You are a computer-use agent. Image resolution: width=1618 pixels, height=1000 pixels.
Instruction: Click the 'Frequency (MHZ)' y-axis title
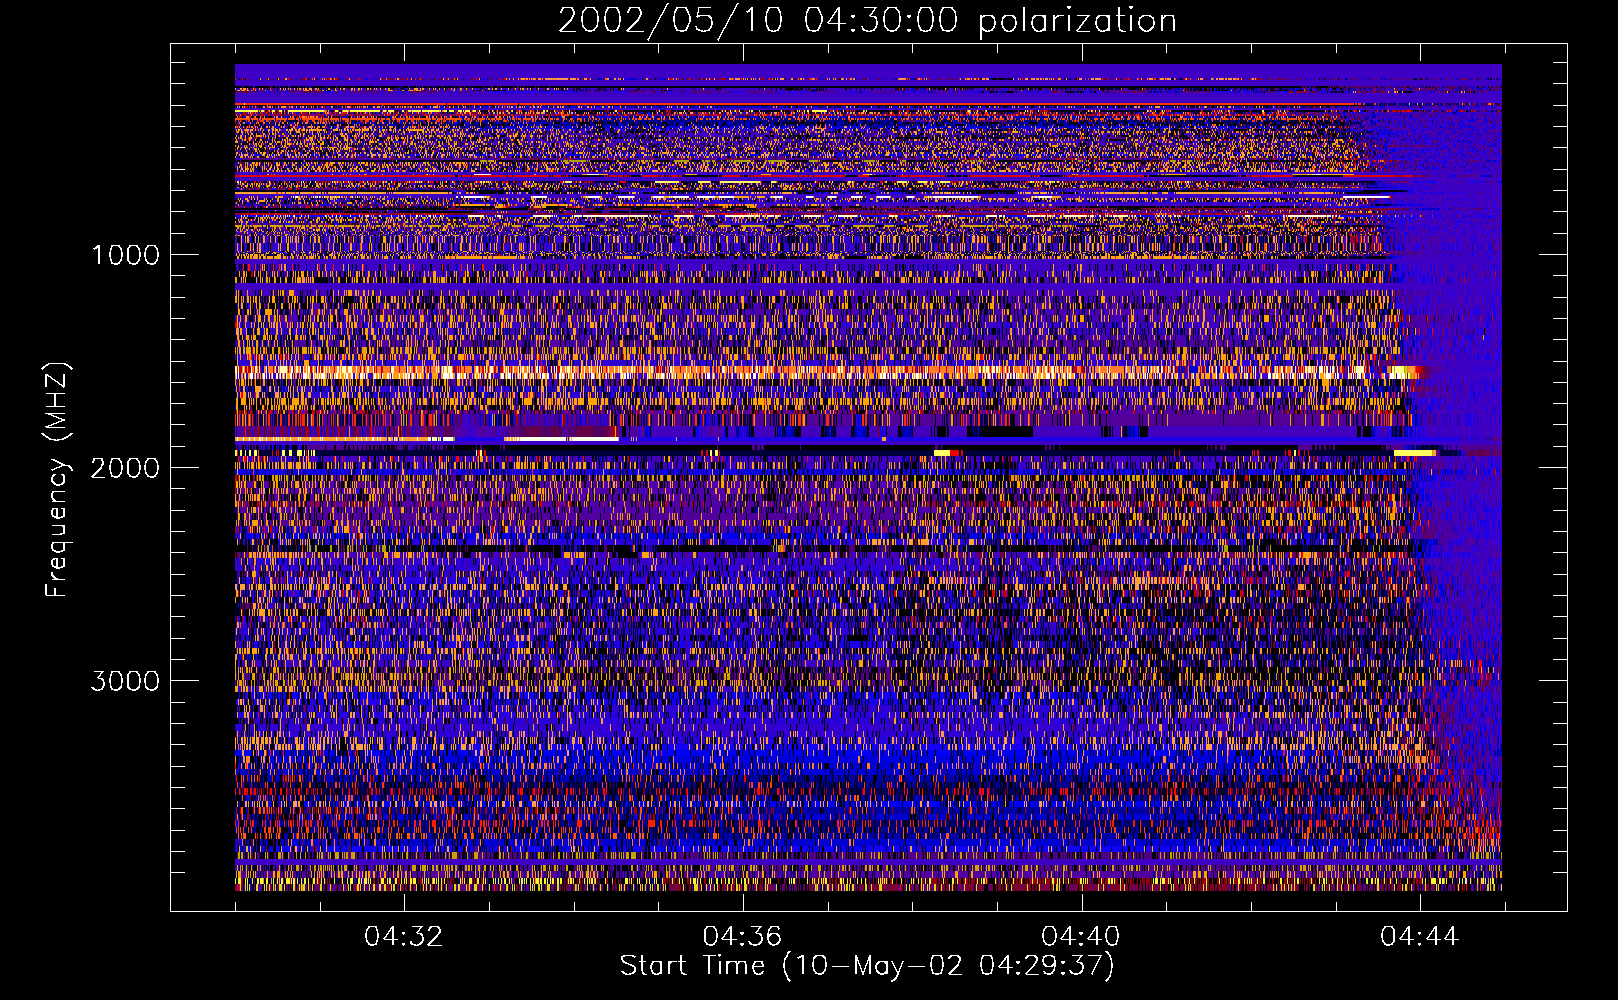pos(56,480)
